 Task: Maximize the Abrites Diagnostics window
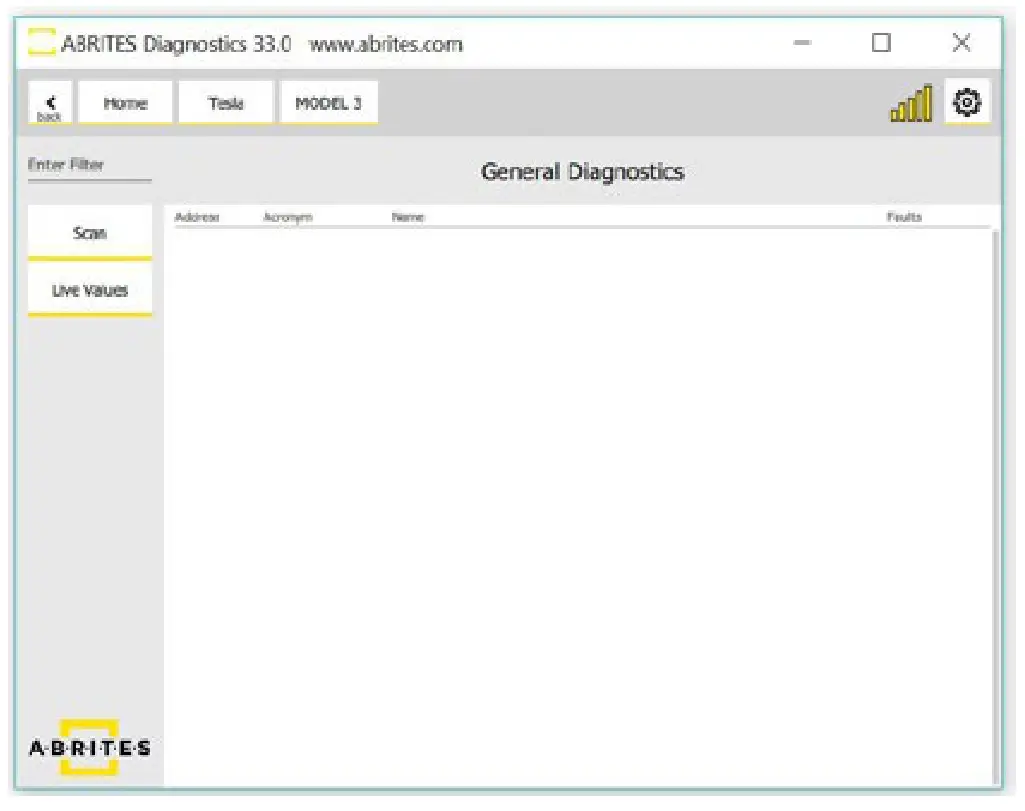881,43
